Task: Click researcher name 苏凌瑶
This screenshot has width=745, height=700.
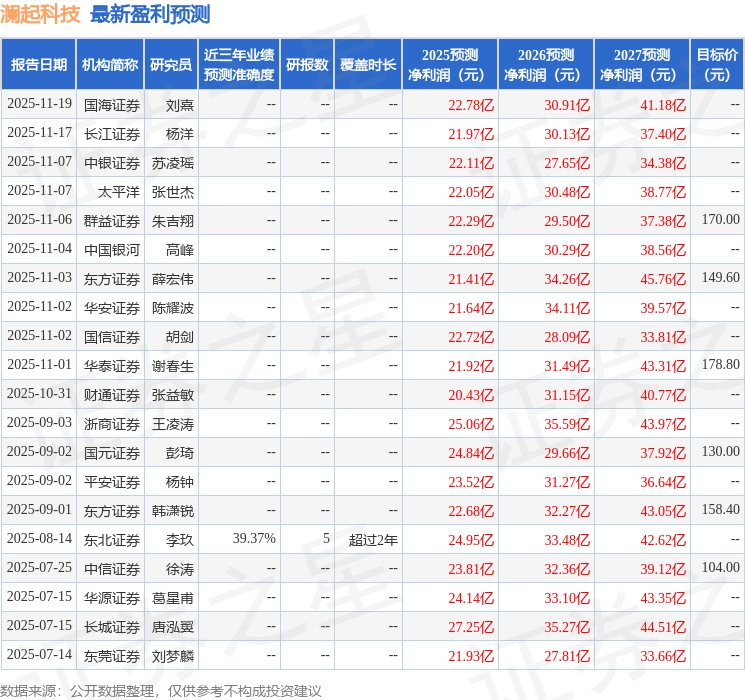Action: coord(173,163)
